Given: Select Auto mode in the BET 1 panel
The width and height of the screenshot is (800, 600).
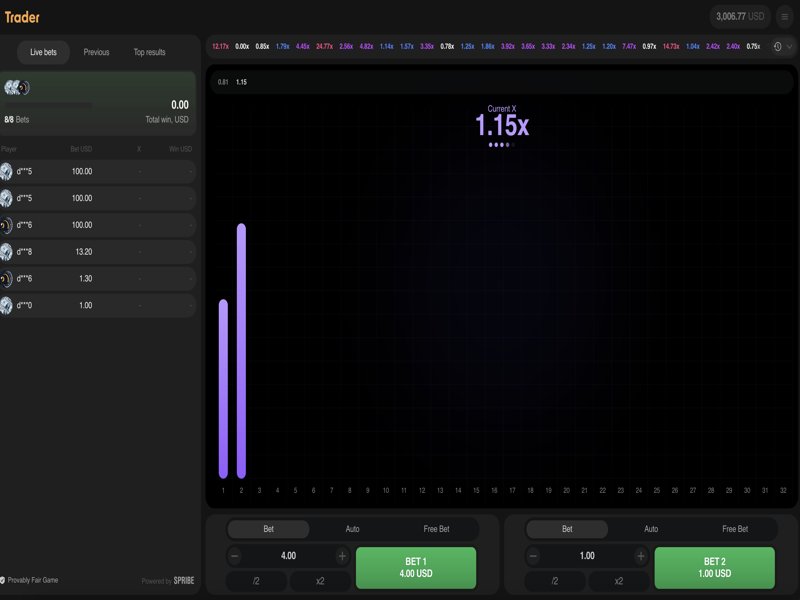Looking at the screenshot, I should click(353, 529).
